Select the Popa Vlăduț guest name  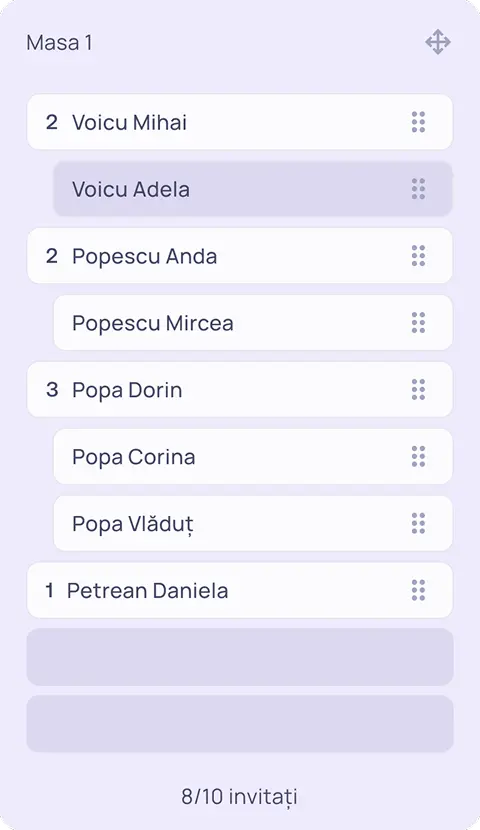[x=133, y=524]
